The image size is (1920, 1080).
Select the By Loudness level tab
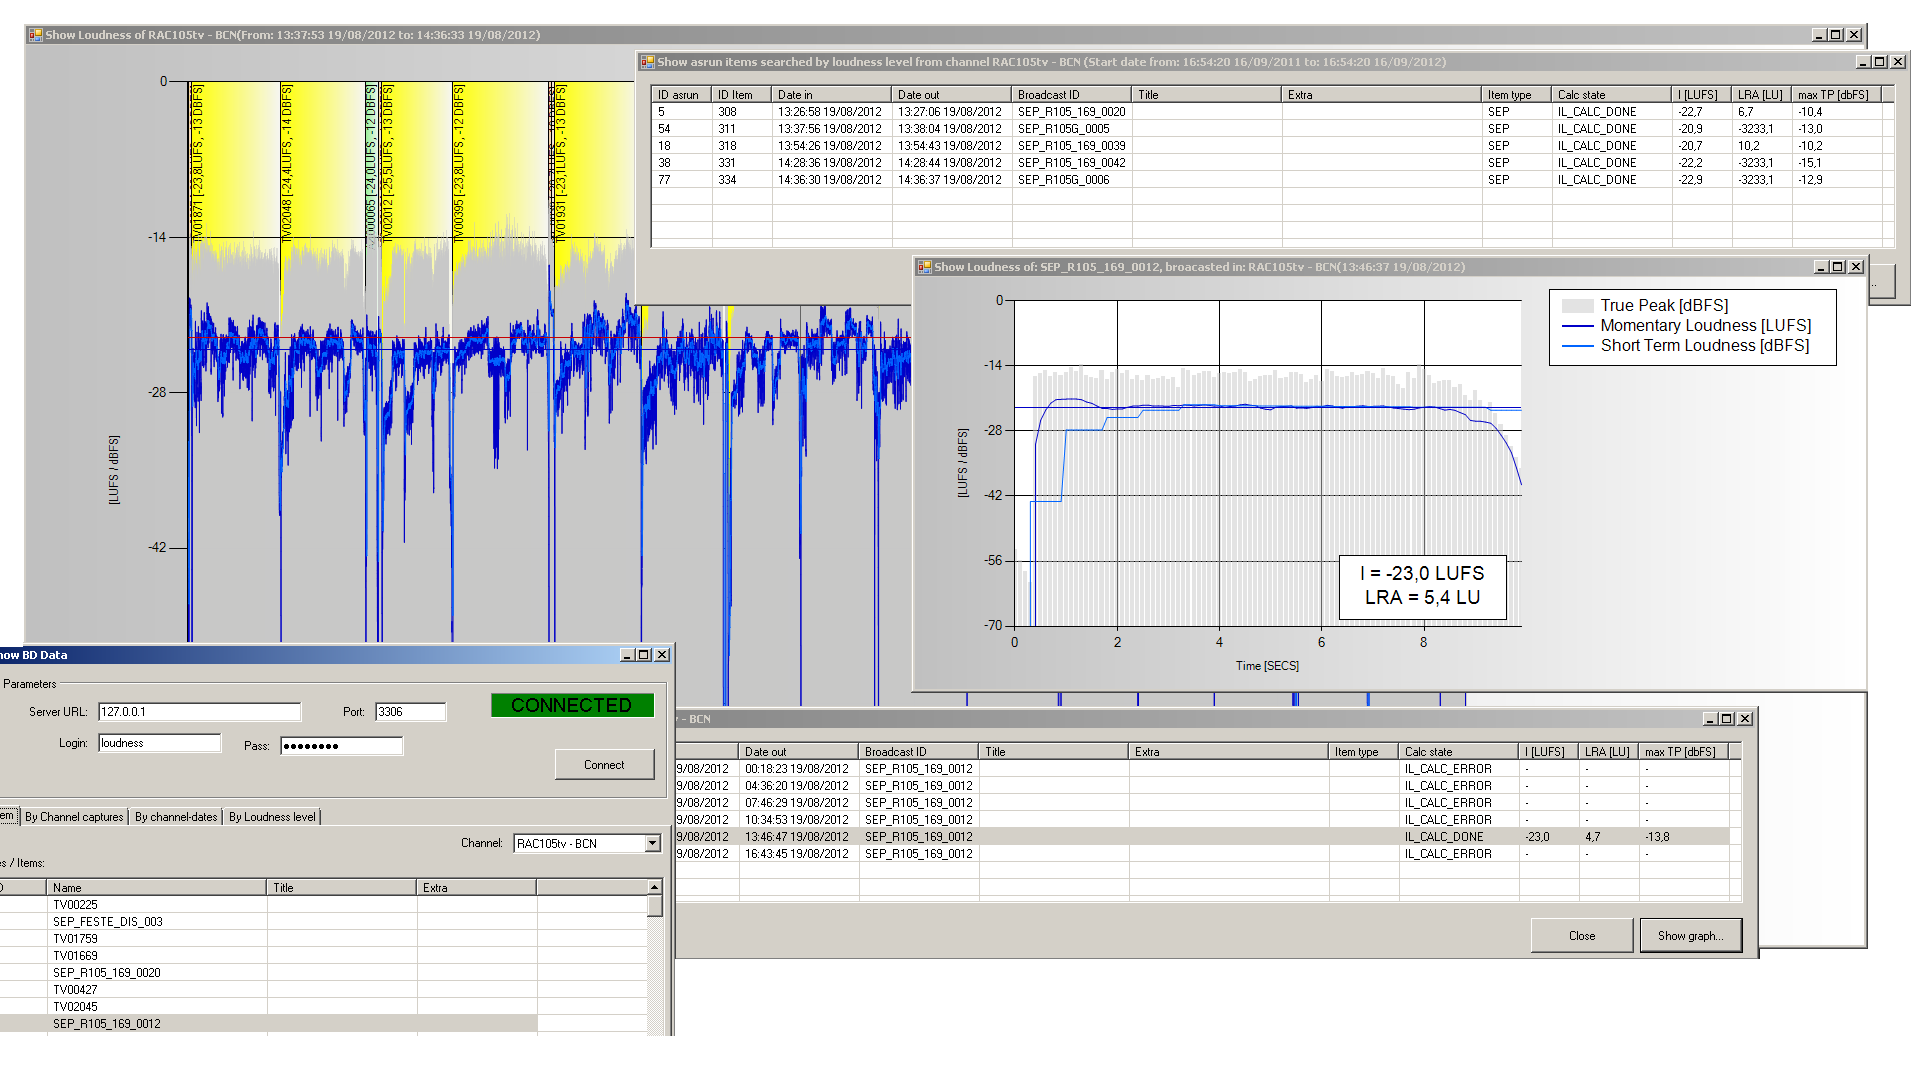pyautogui.click(x=272, y=817)
